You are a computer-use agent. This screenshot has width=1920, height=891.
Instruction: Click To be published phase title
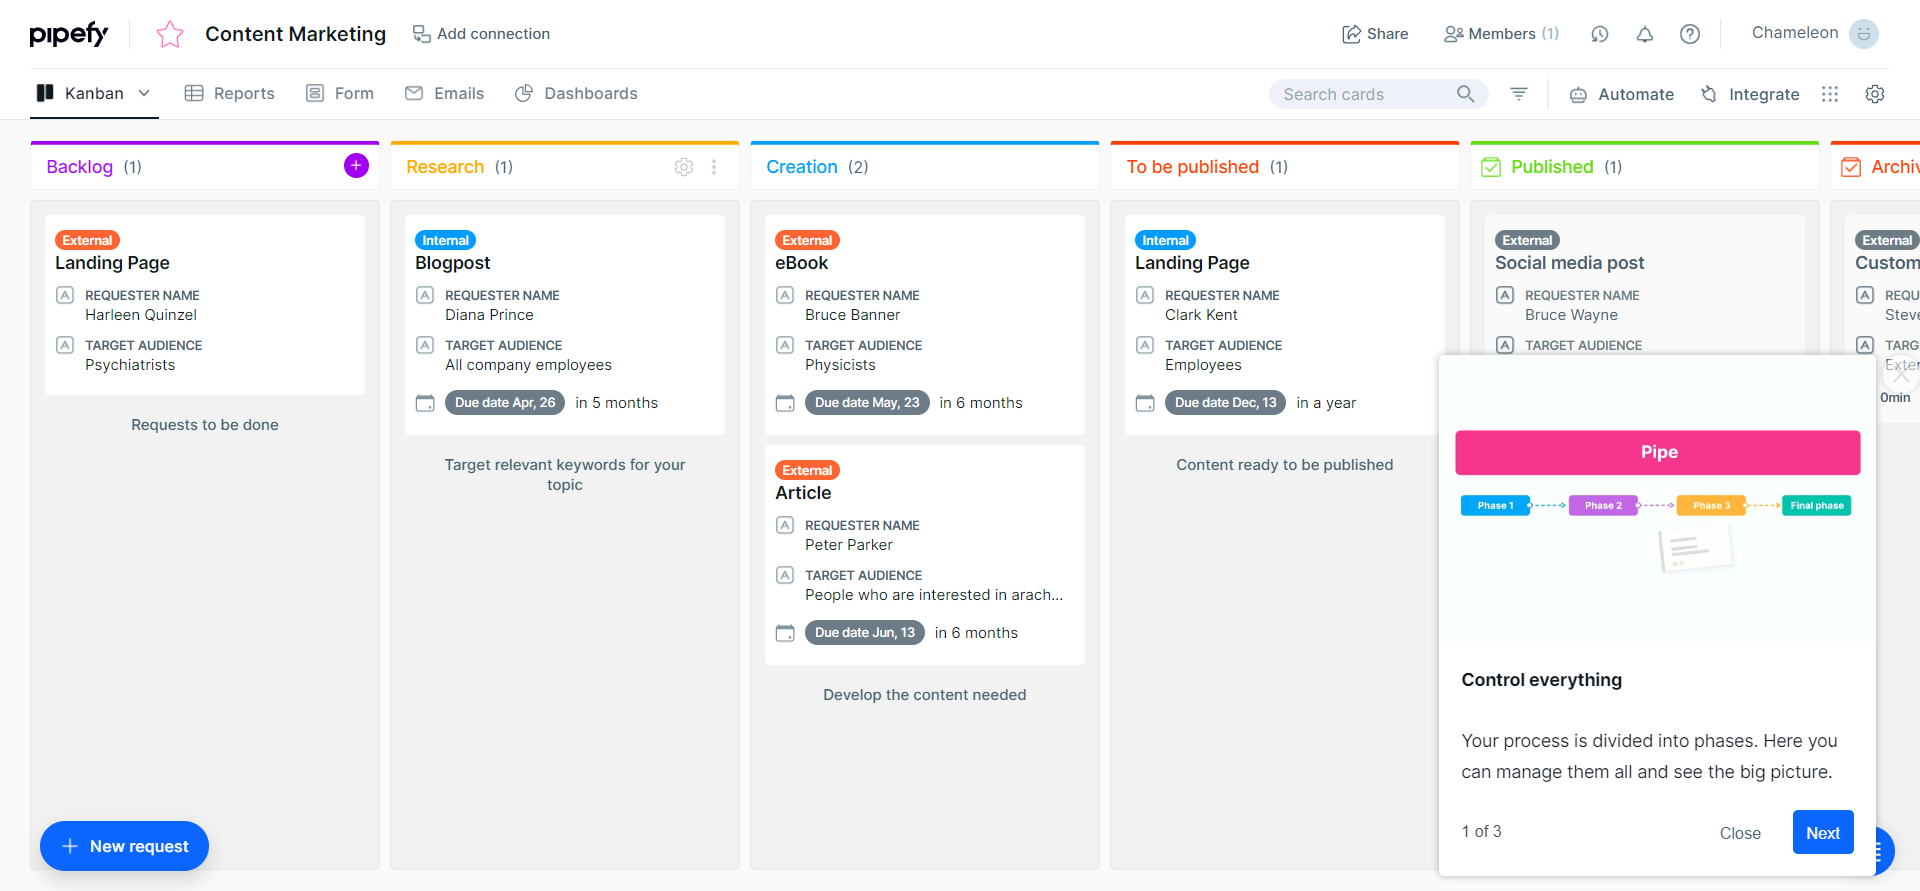[x=1193, y=167]
